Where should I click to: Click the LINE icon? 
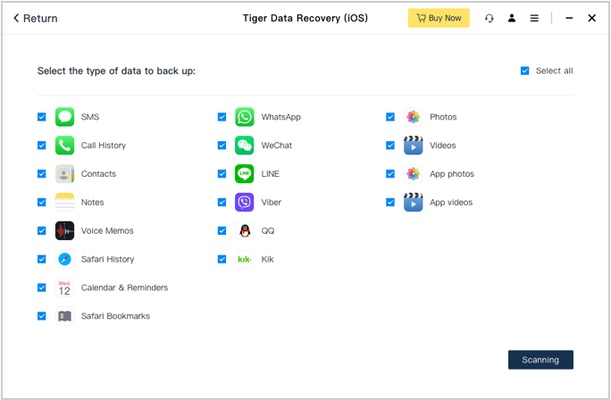[x=244, y=174]
